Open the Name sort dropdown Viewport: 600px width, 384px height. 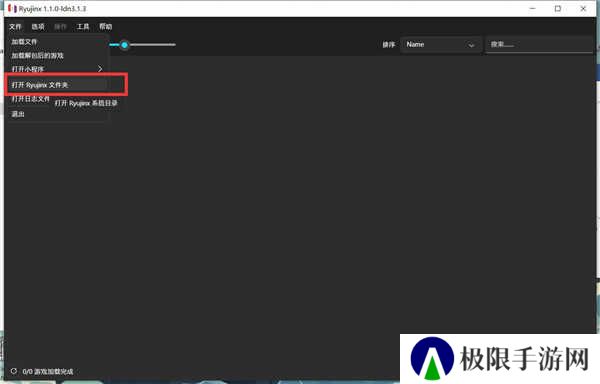tap(441, 45)
